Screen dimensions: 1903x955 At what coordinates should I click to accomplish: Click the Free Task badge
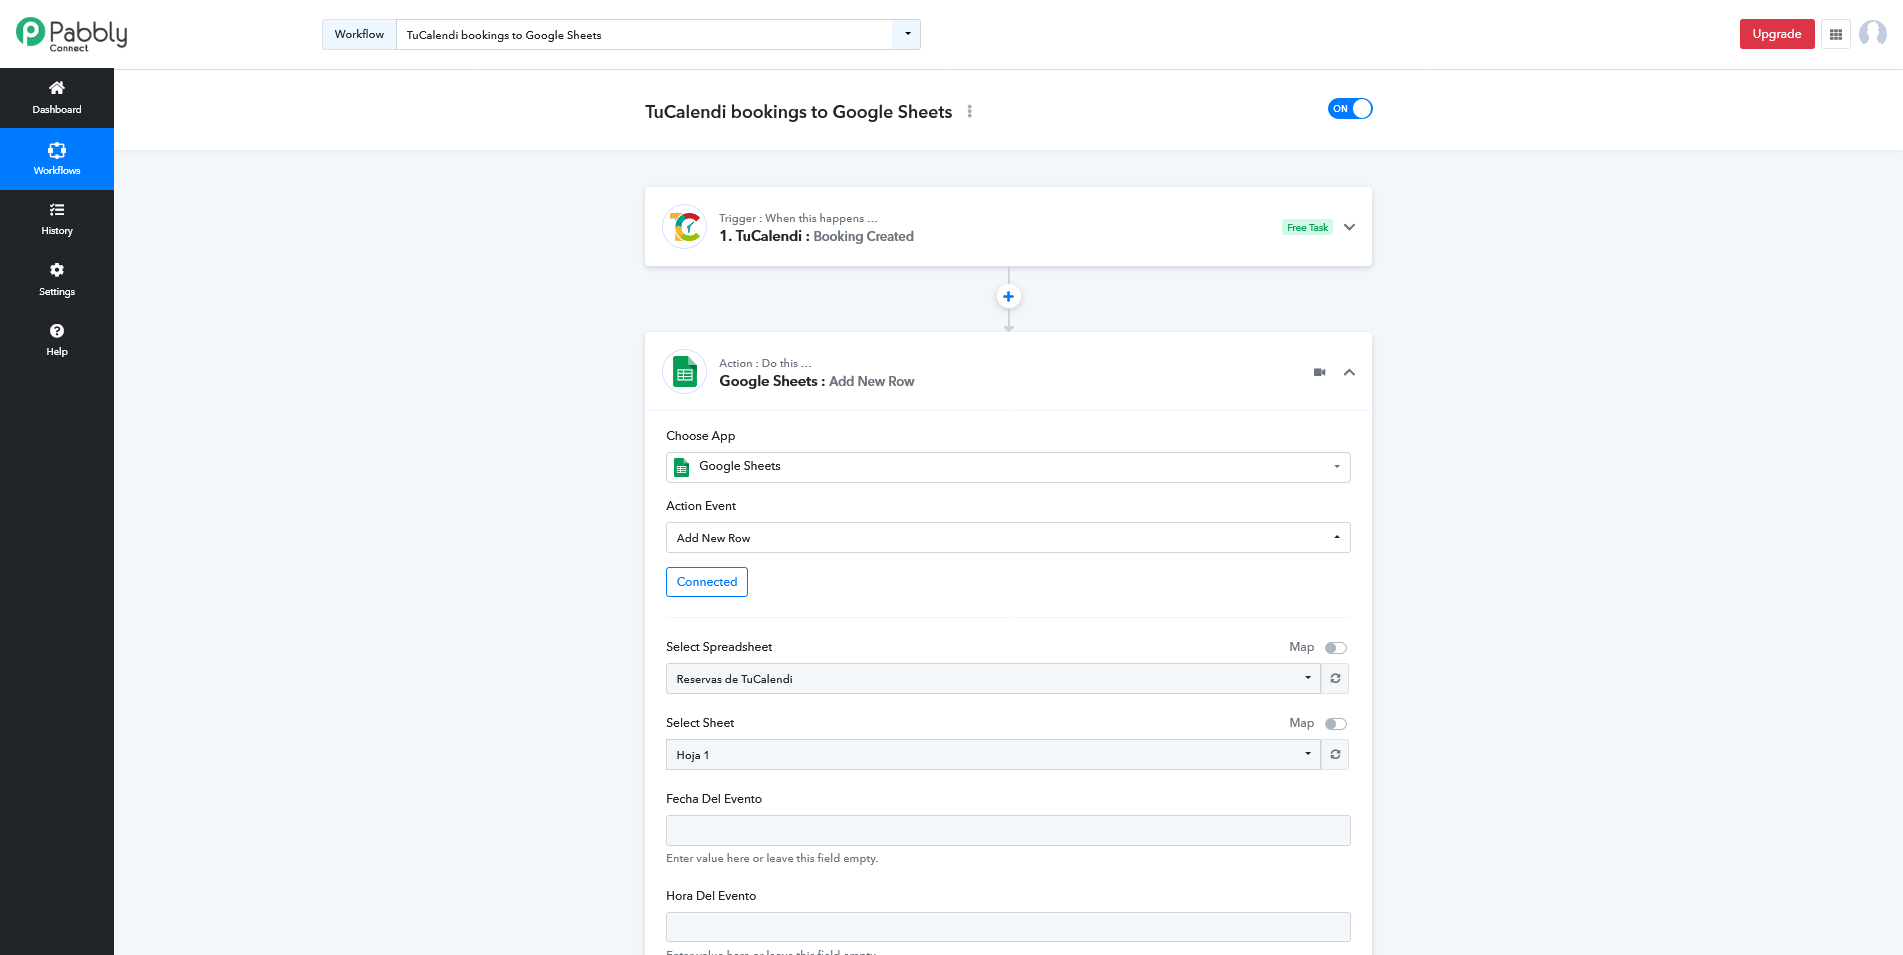click(1307, 228)
